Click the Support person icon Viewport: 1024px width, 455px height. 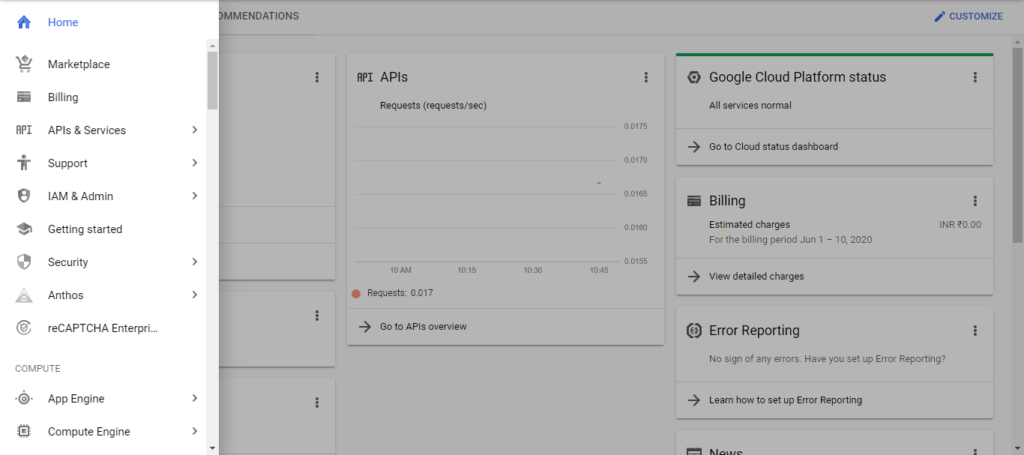point(24,163)
